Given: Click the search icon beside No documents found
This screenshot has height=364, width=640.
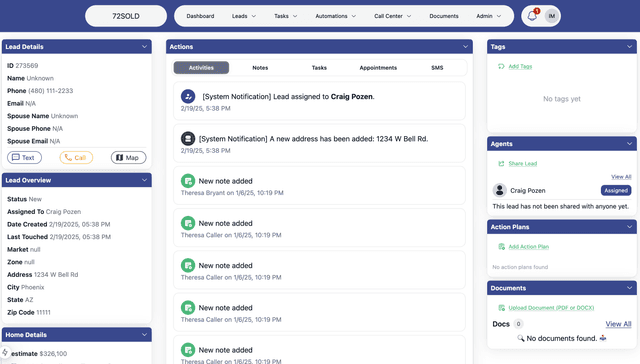Looking at the screenshot, I should (x=520, y=338).
